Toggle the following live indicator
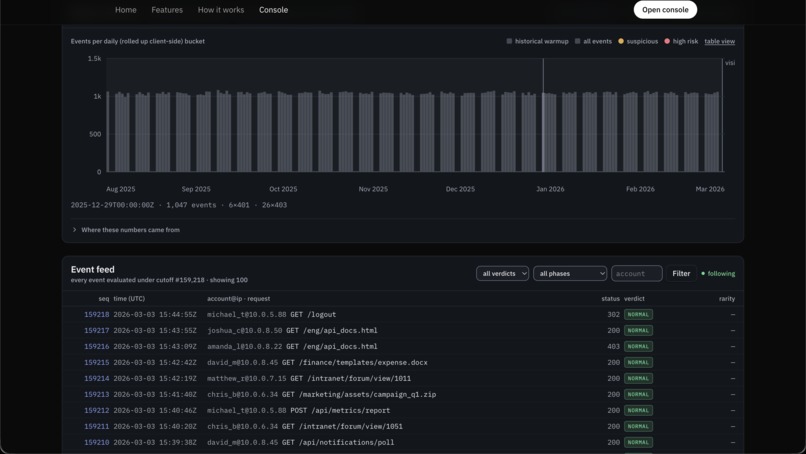This screenshot has height=454, width=806. (x=718, y=274)
